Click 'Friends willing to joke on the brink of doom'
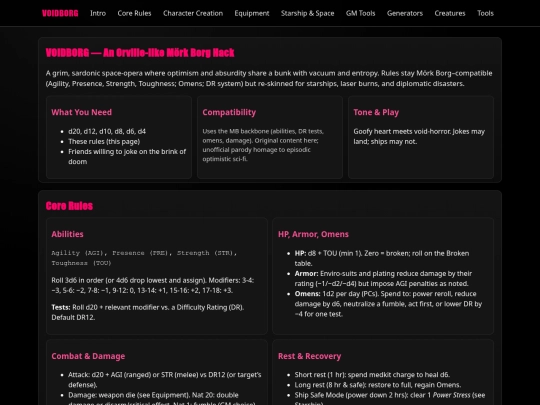The image size is (540, 405). [x=127, y=157]
